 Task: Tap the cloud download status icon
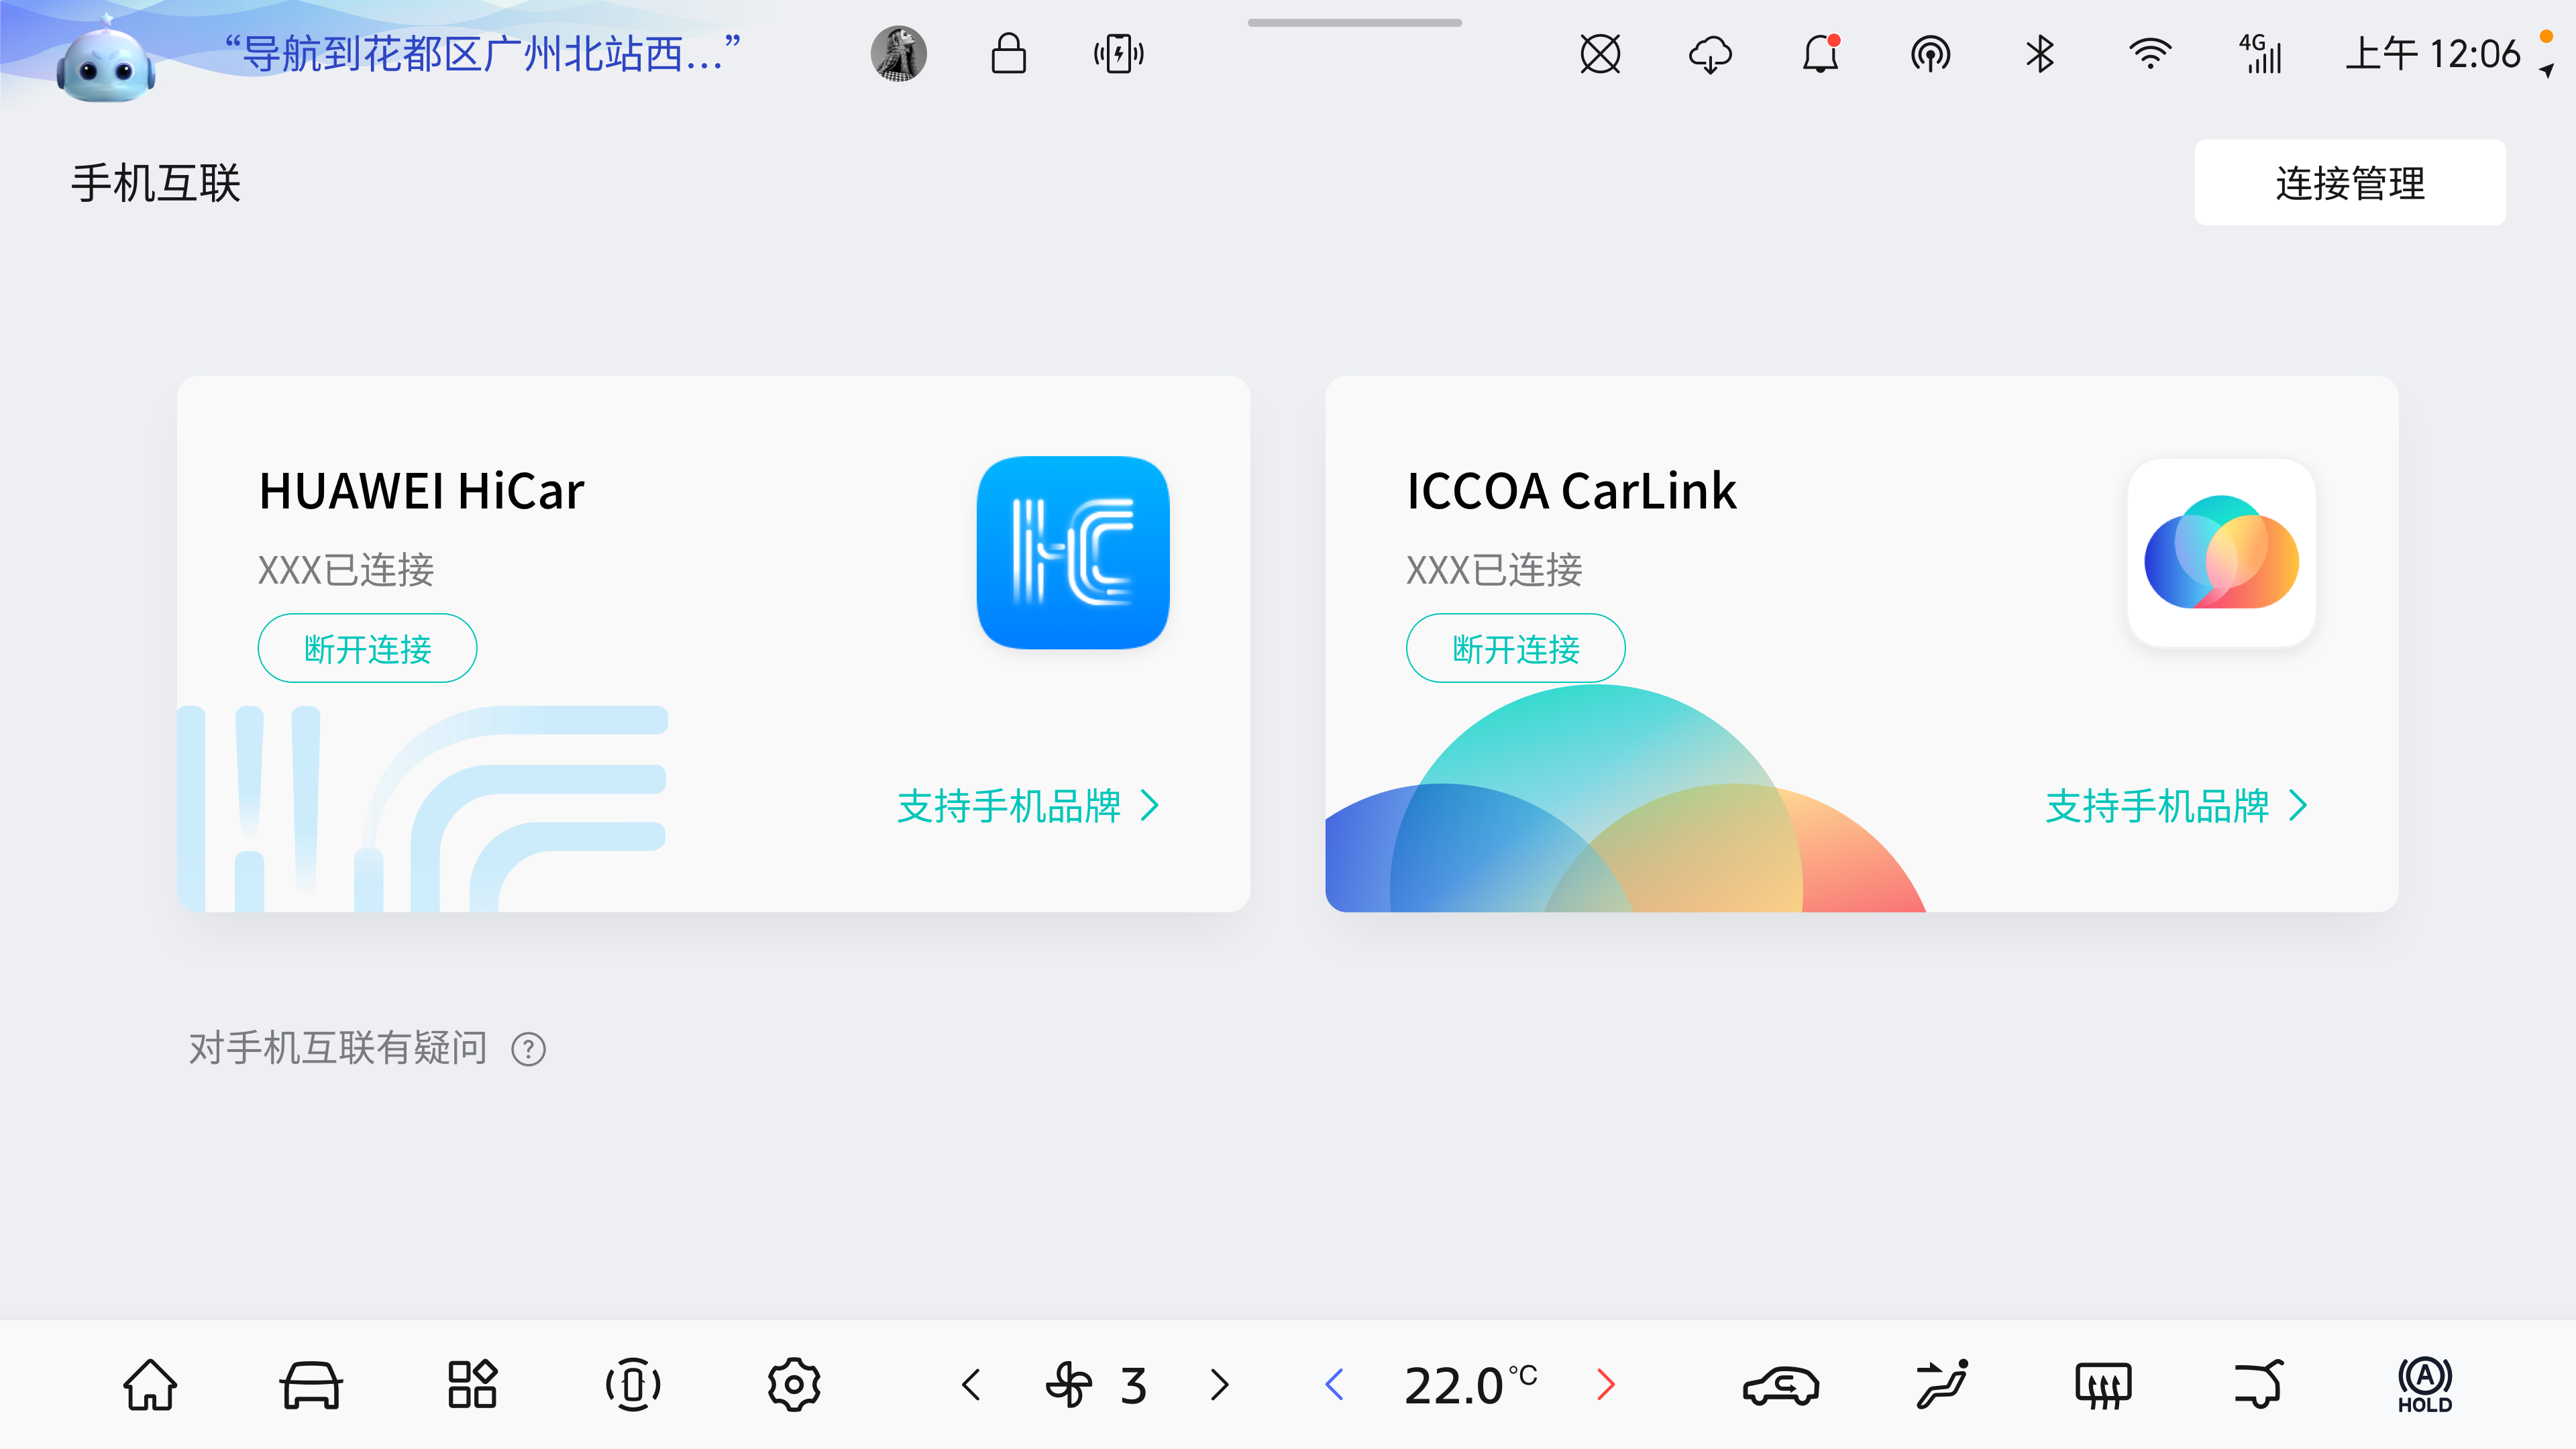pyautogui.click(x=1710, y=54)
